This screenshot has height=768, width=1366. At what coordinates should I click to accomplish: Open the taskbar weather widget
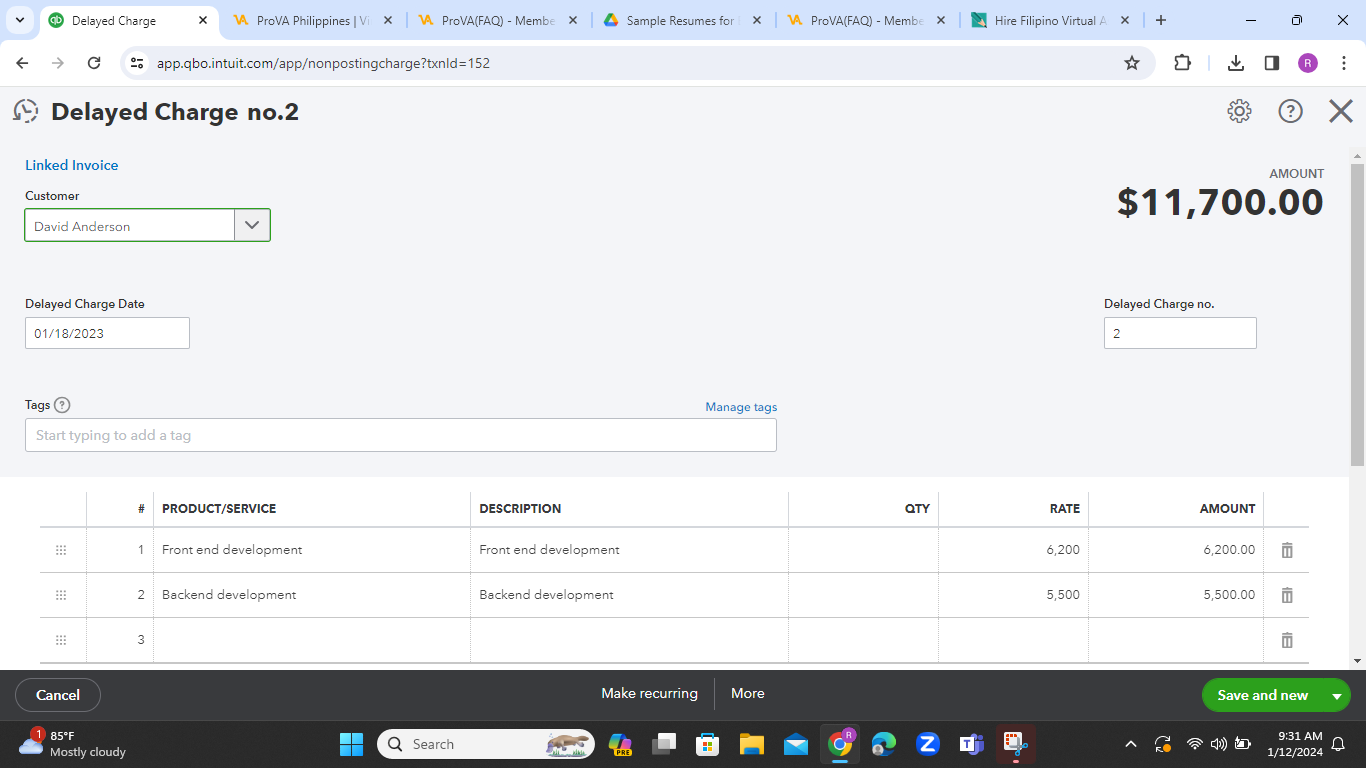72,744
